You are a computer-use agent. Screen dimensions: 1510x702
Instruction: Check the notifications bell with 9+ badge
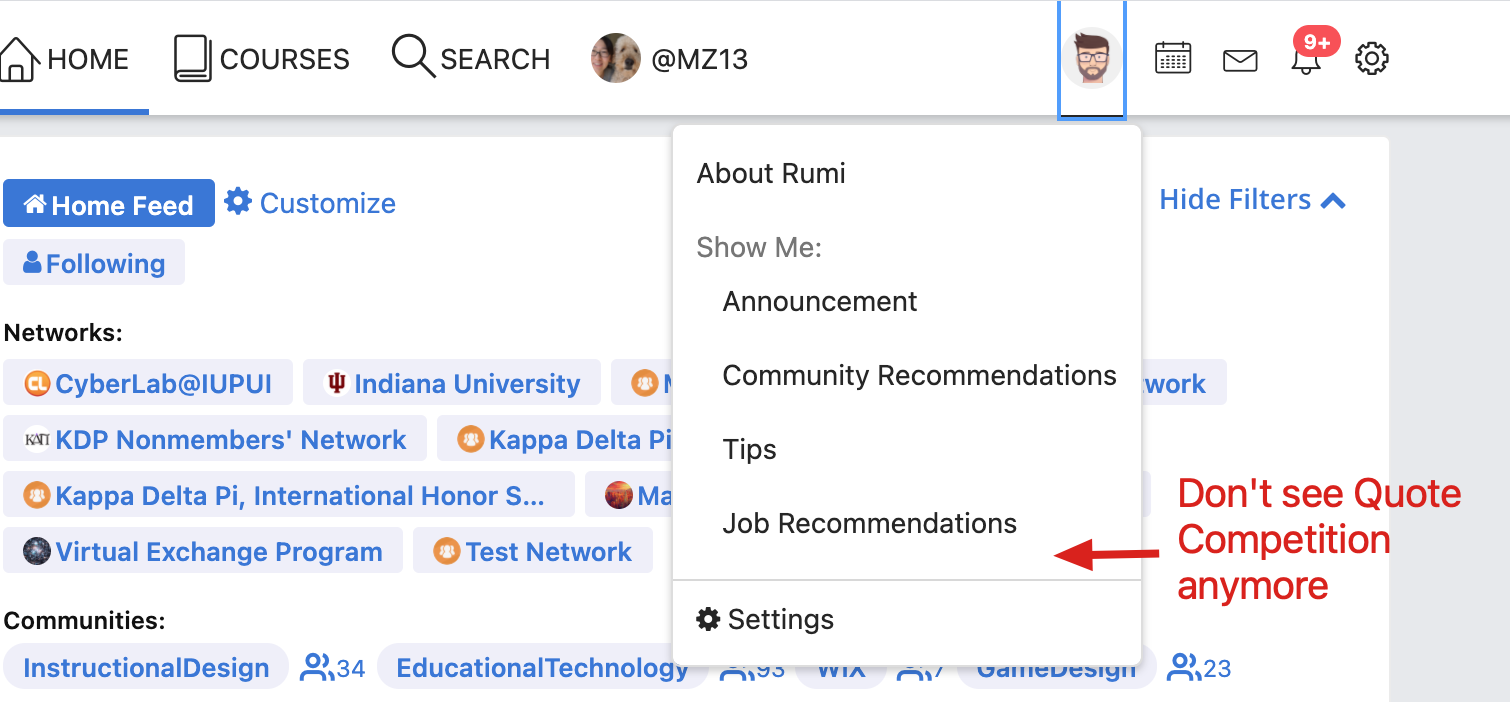coord(1306,59)
